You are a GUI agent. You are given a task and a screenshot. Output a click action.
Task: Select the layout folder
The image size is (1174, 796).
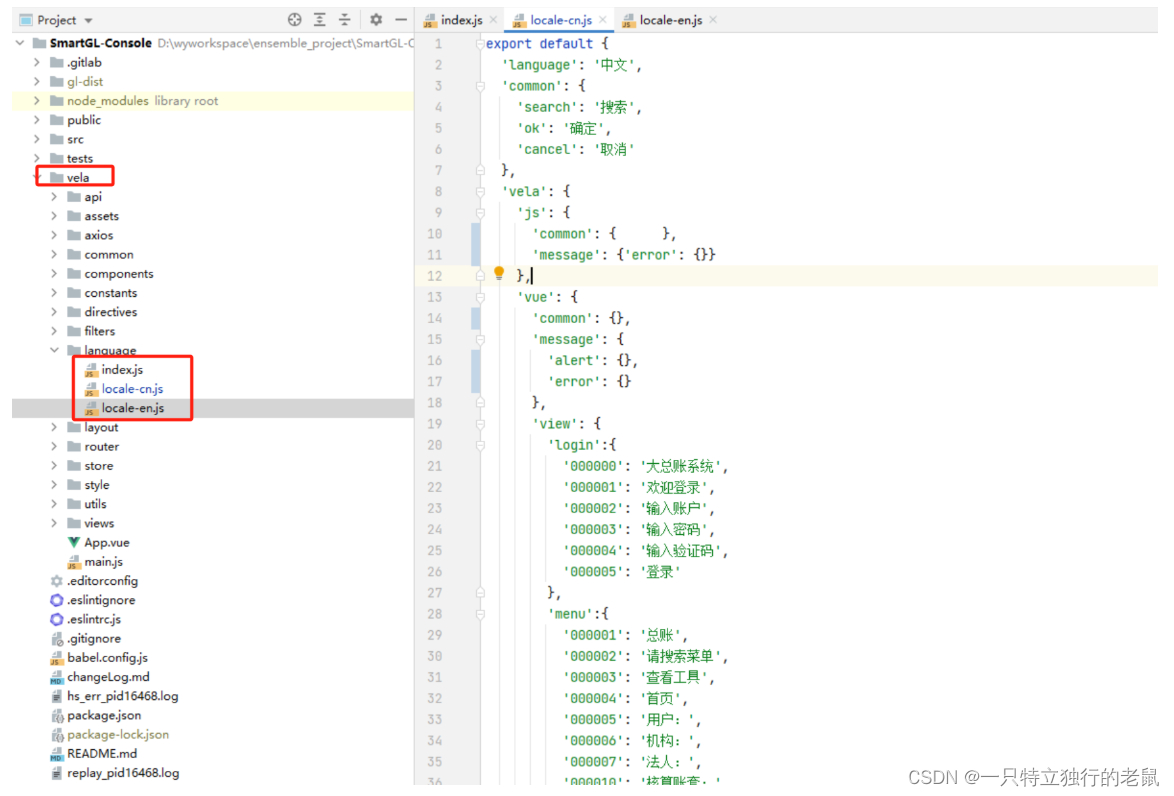(x=101, y=428)
